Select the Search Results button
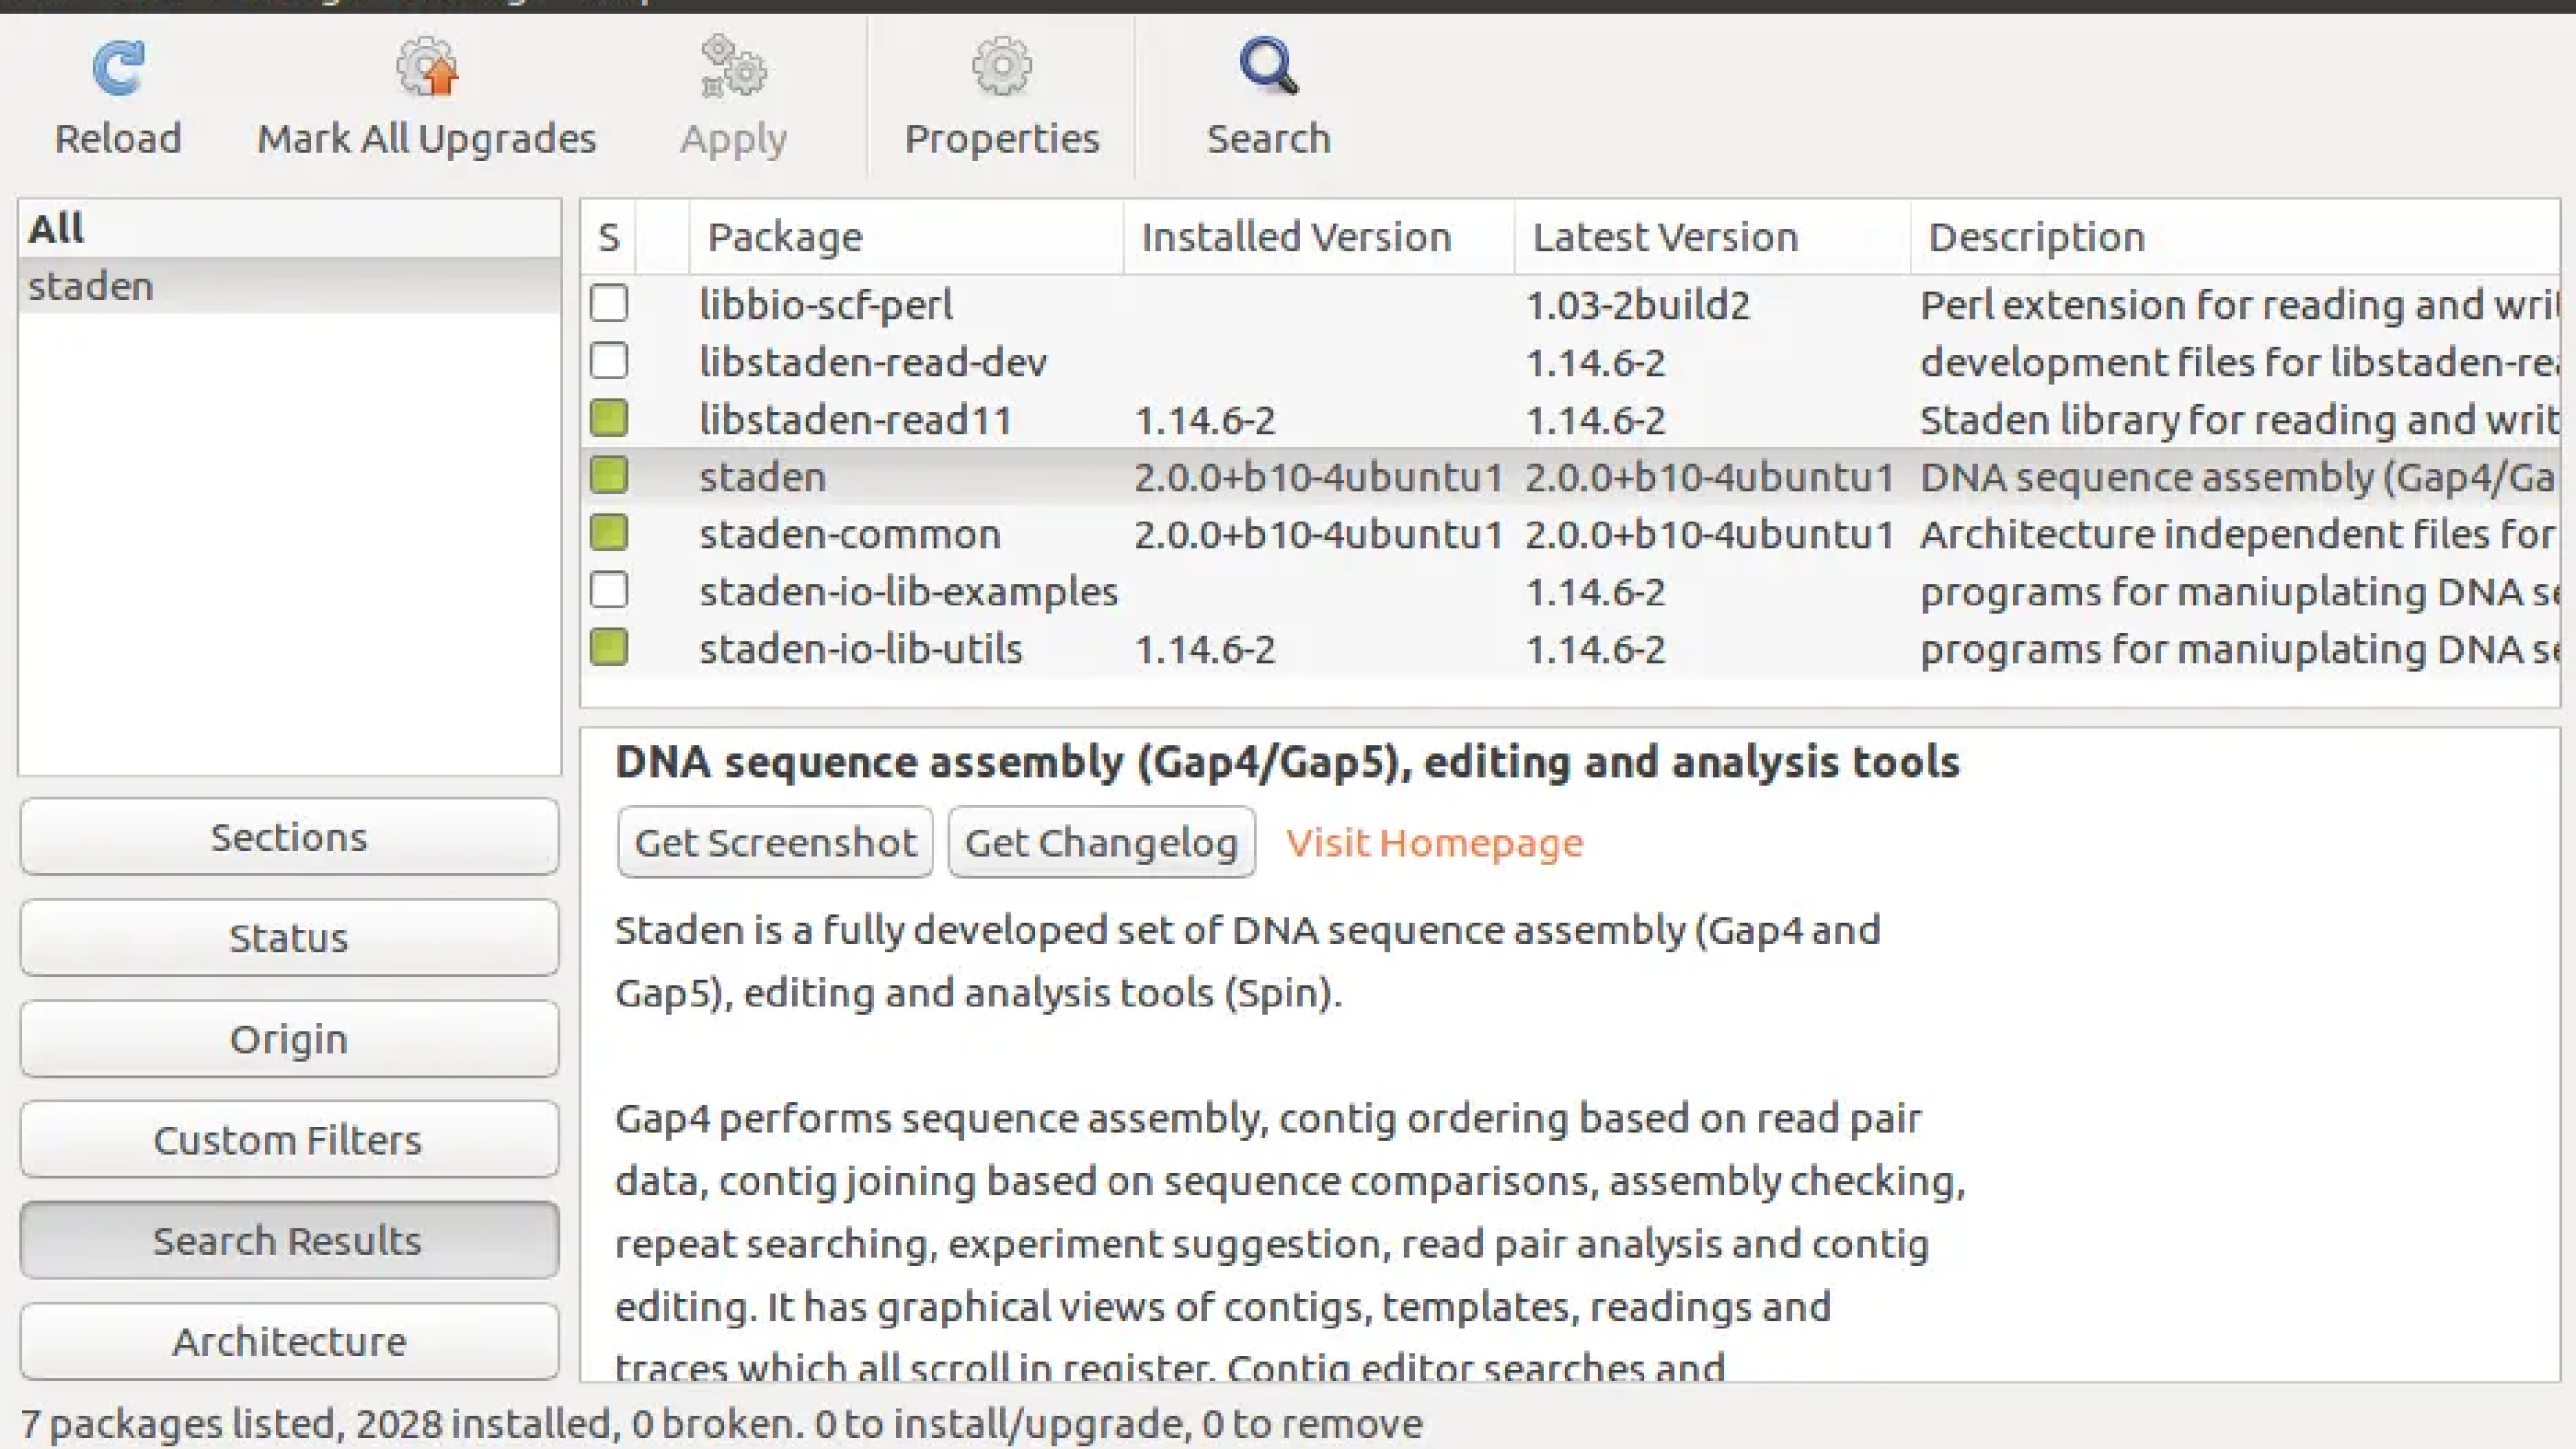The image size is (2576, 1449). point(289,1241)
